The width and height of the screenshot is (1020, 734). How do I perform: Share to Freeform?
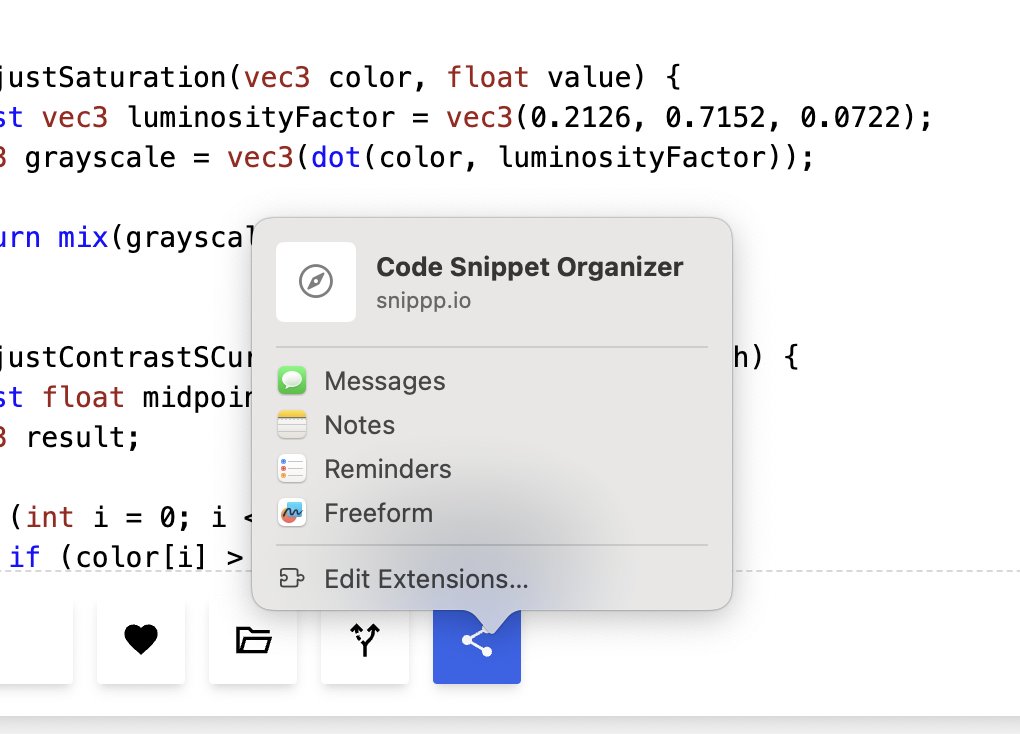492,513
